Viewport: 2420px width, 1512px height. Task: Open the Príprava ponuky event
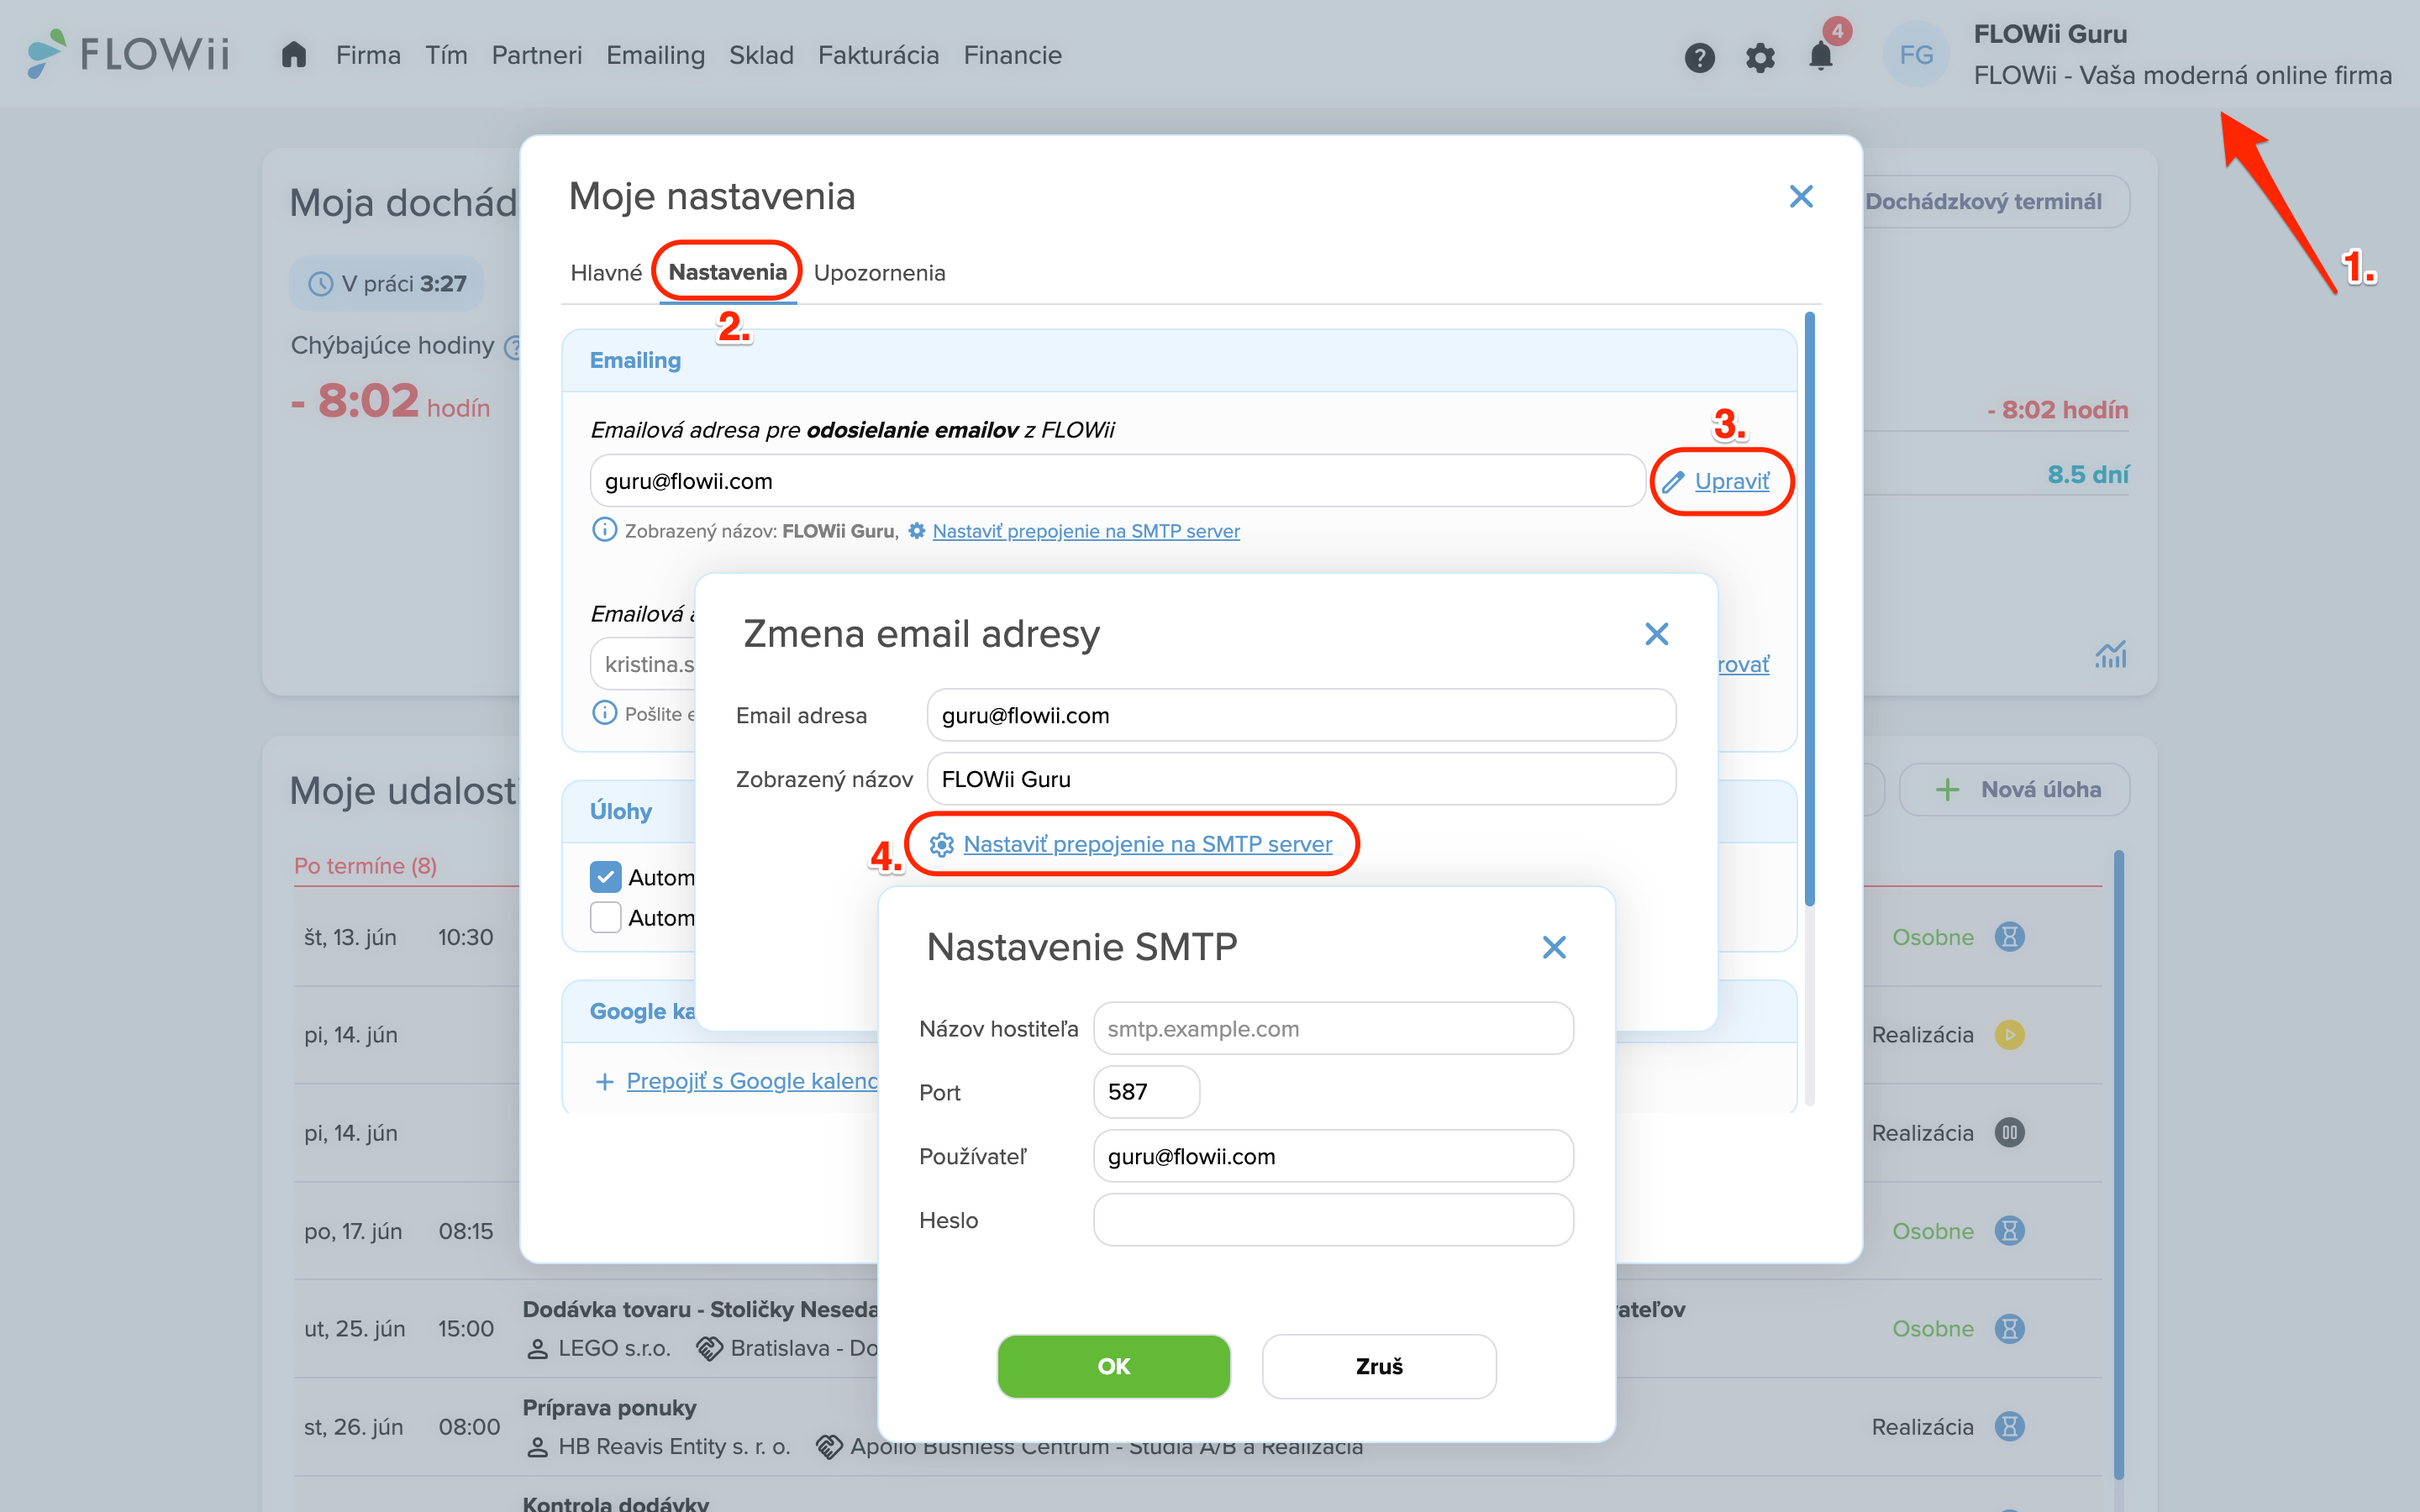click(x=609, y=1407)
